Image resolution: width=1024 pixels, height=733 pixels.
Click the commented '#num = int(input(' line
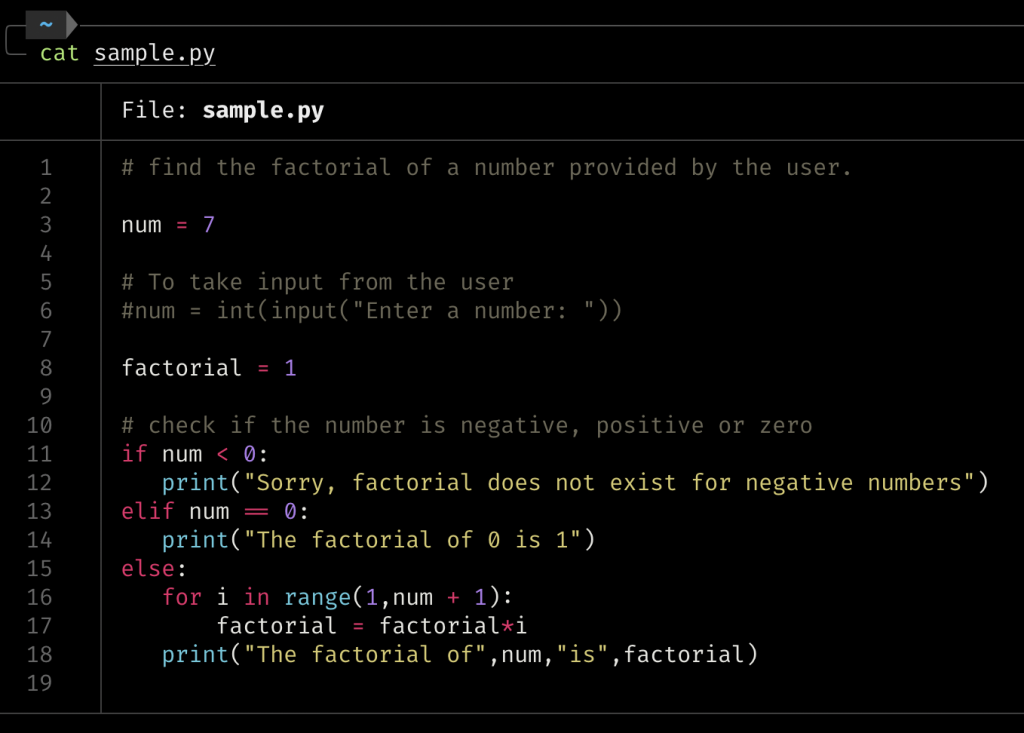(x=372, y=311)
